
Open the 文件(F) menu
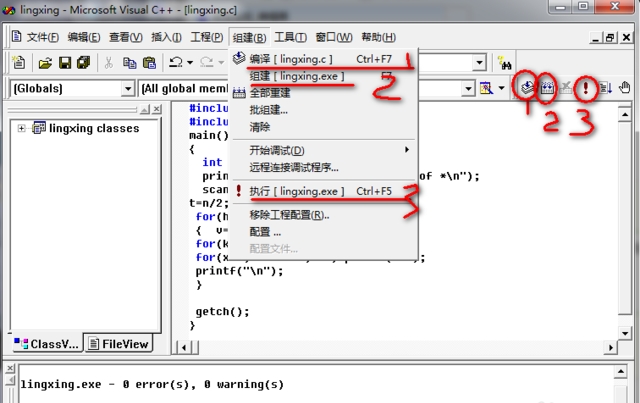[42, 38]
